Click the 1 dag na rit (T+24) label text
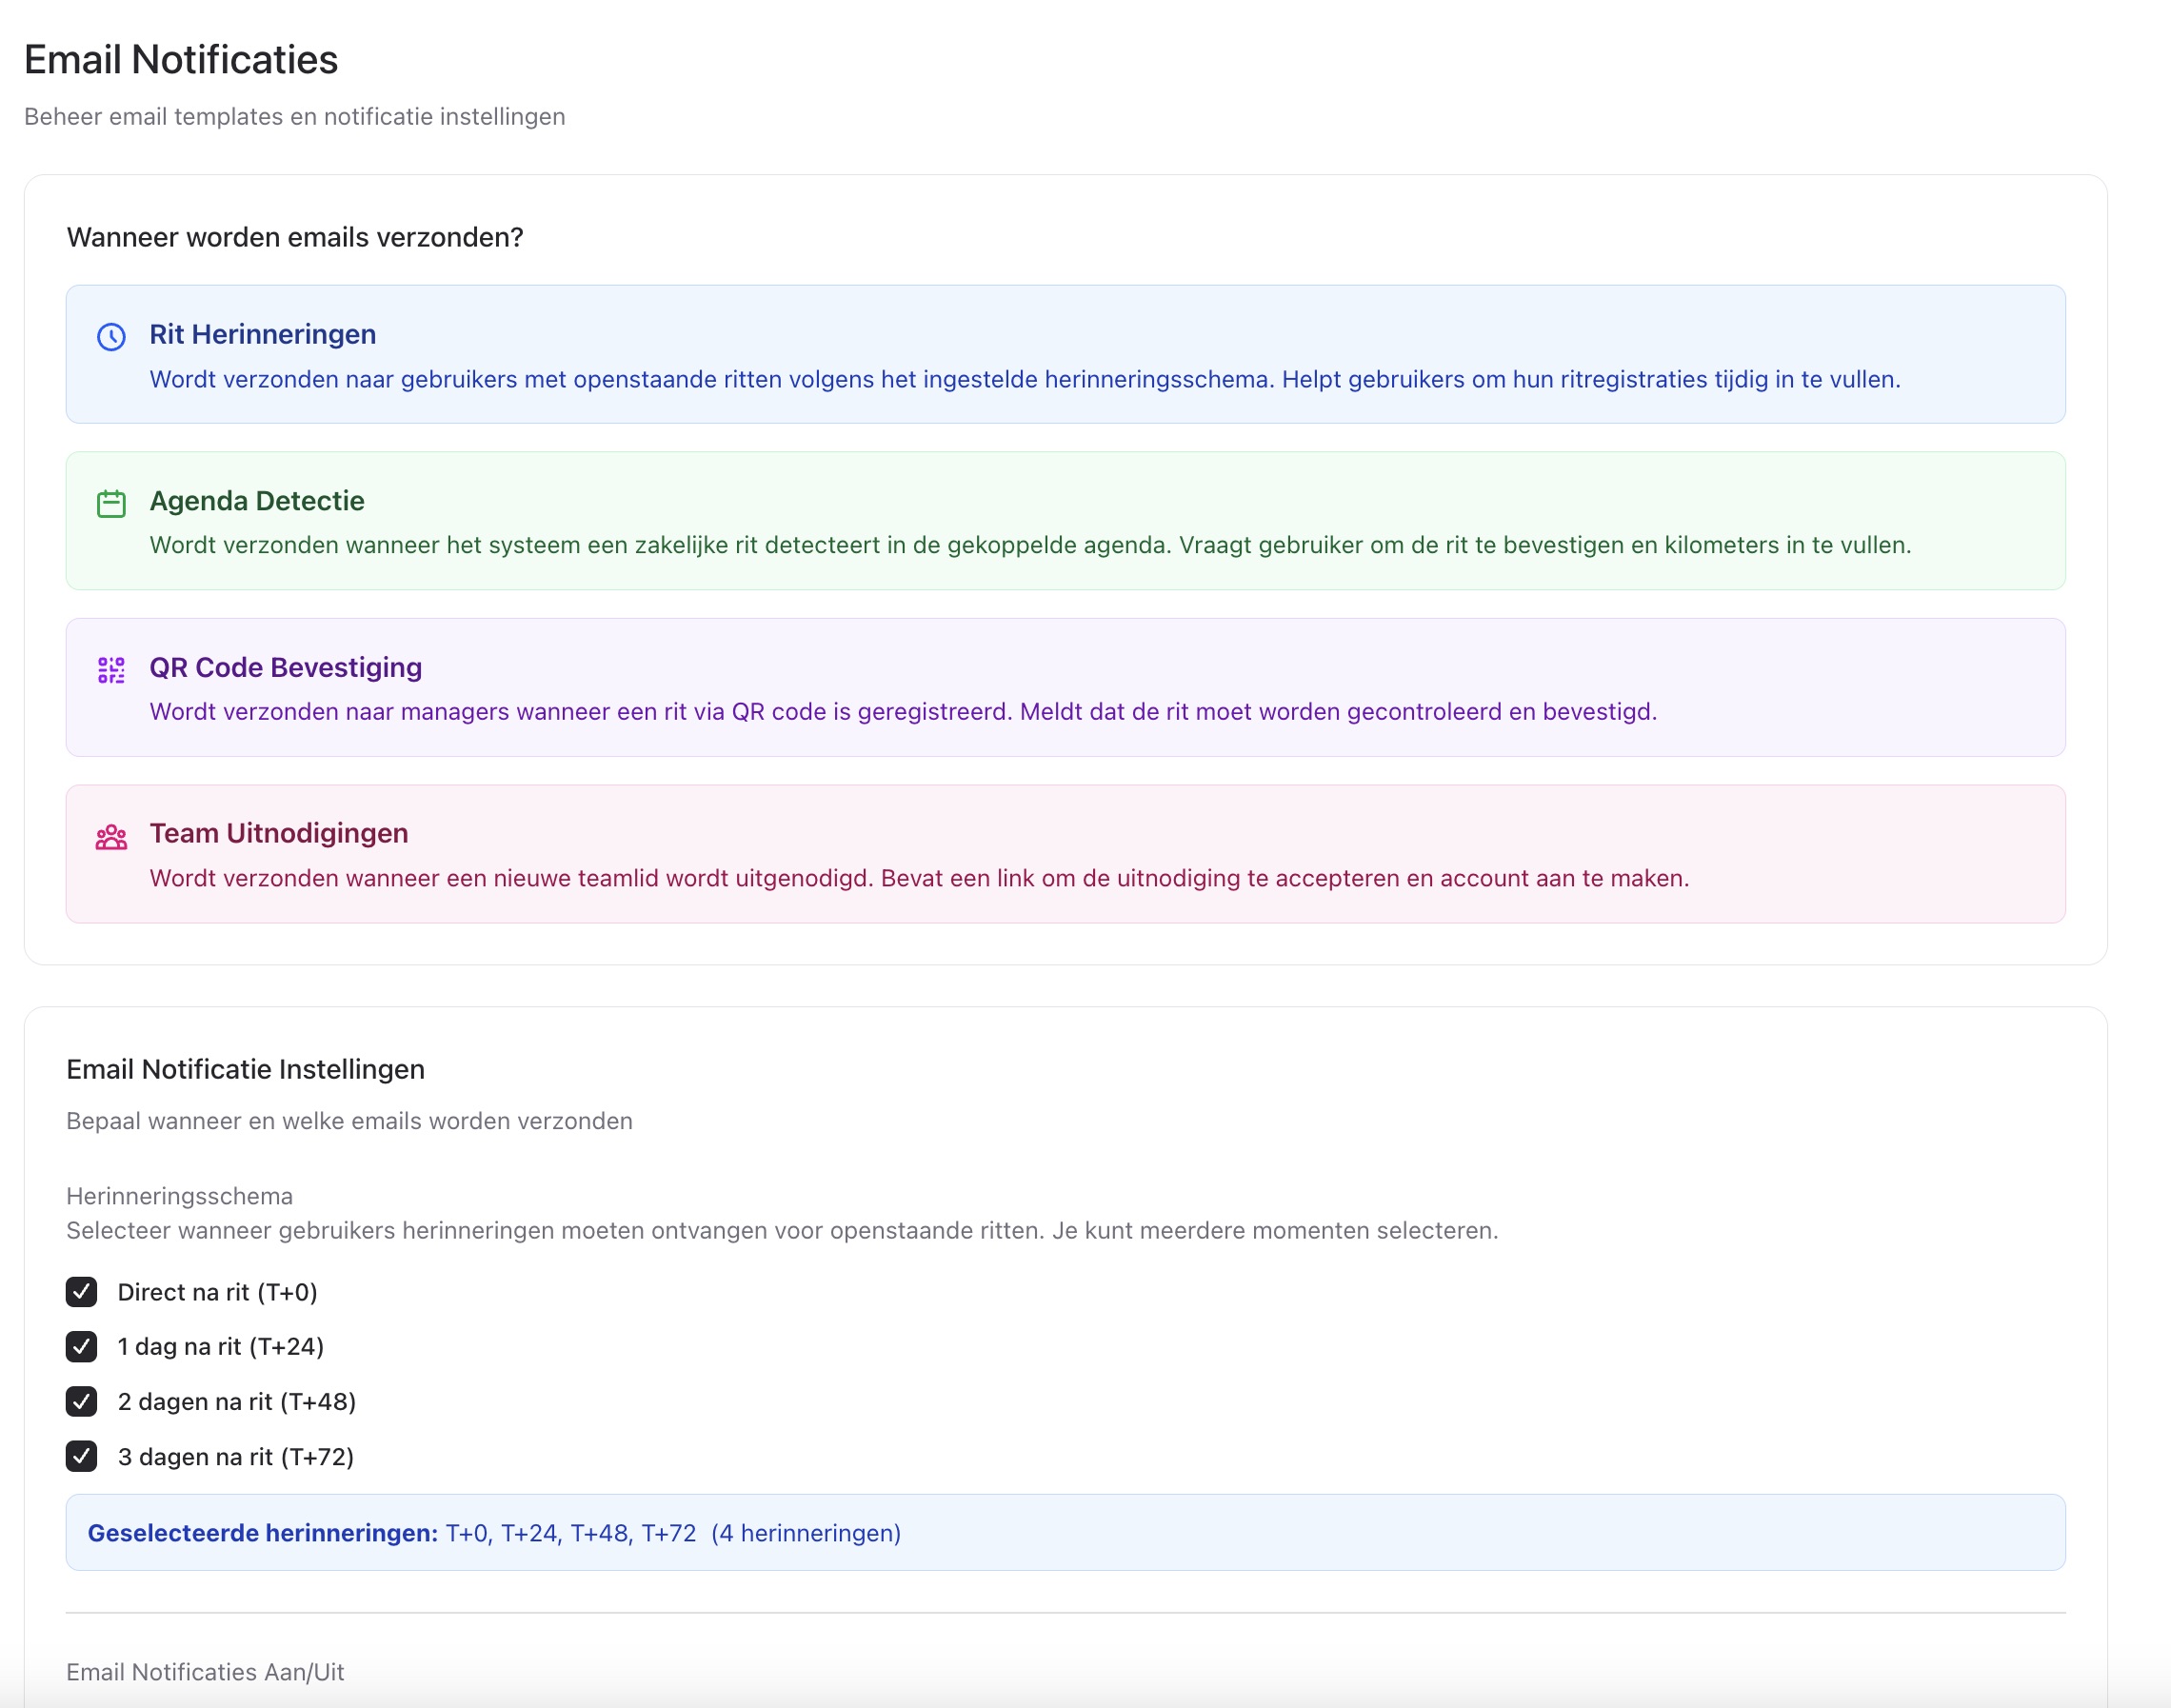Viewport: 2171px width, 1708px height. coord(221,1347)
